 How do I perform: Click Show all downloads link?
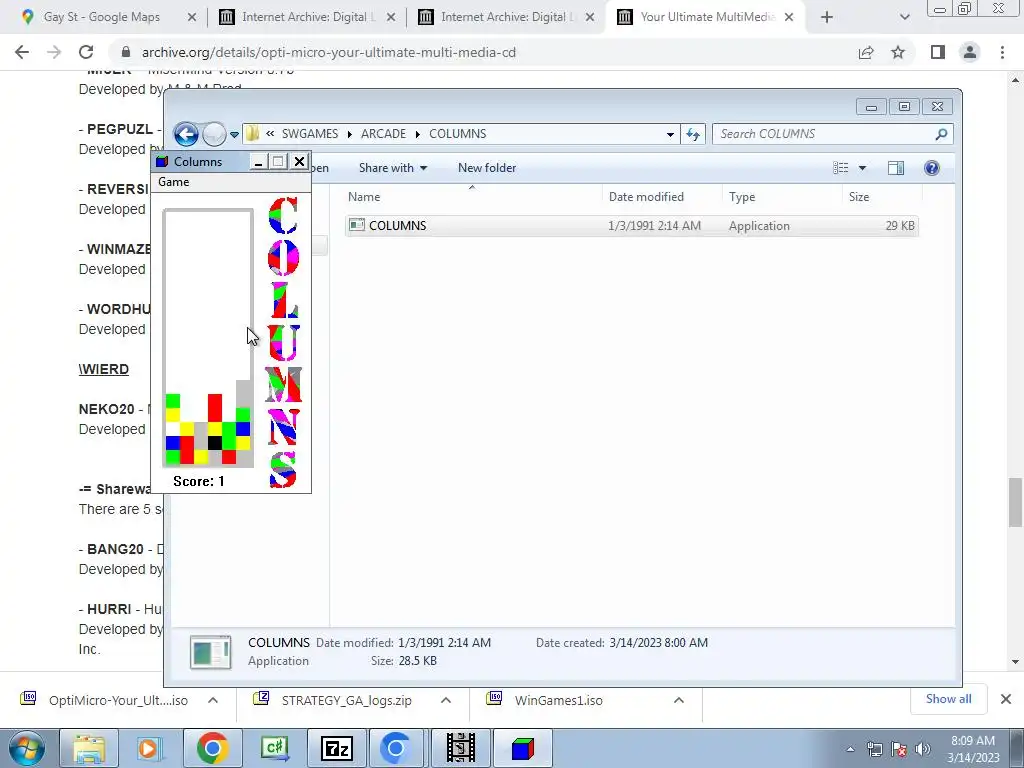click(x=948, y=699)
